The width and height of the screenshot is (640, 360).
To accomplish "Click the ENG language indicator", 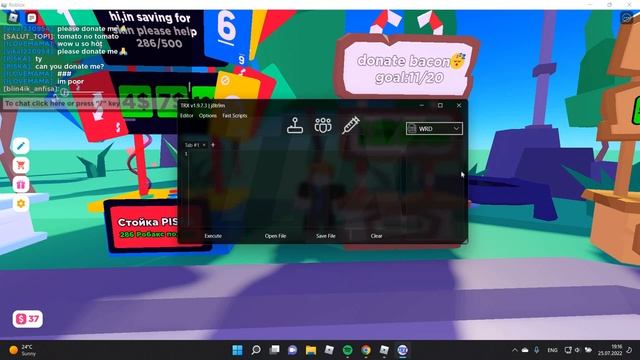I will tap(552, 350).
